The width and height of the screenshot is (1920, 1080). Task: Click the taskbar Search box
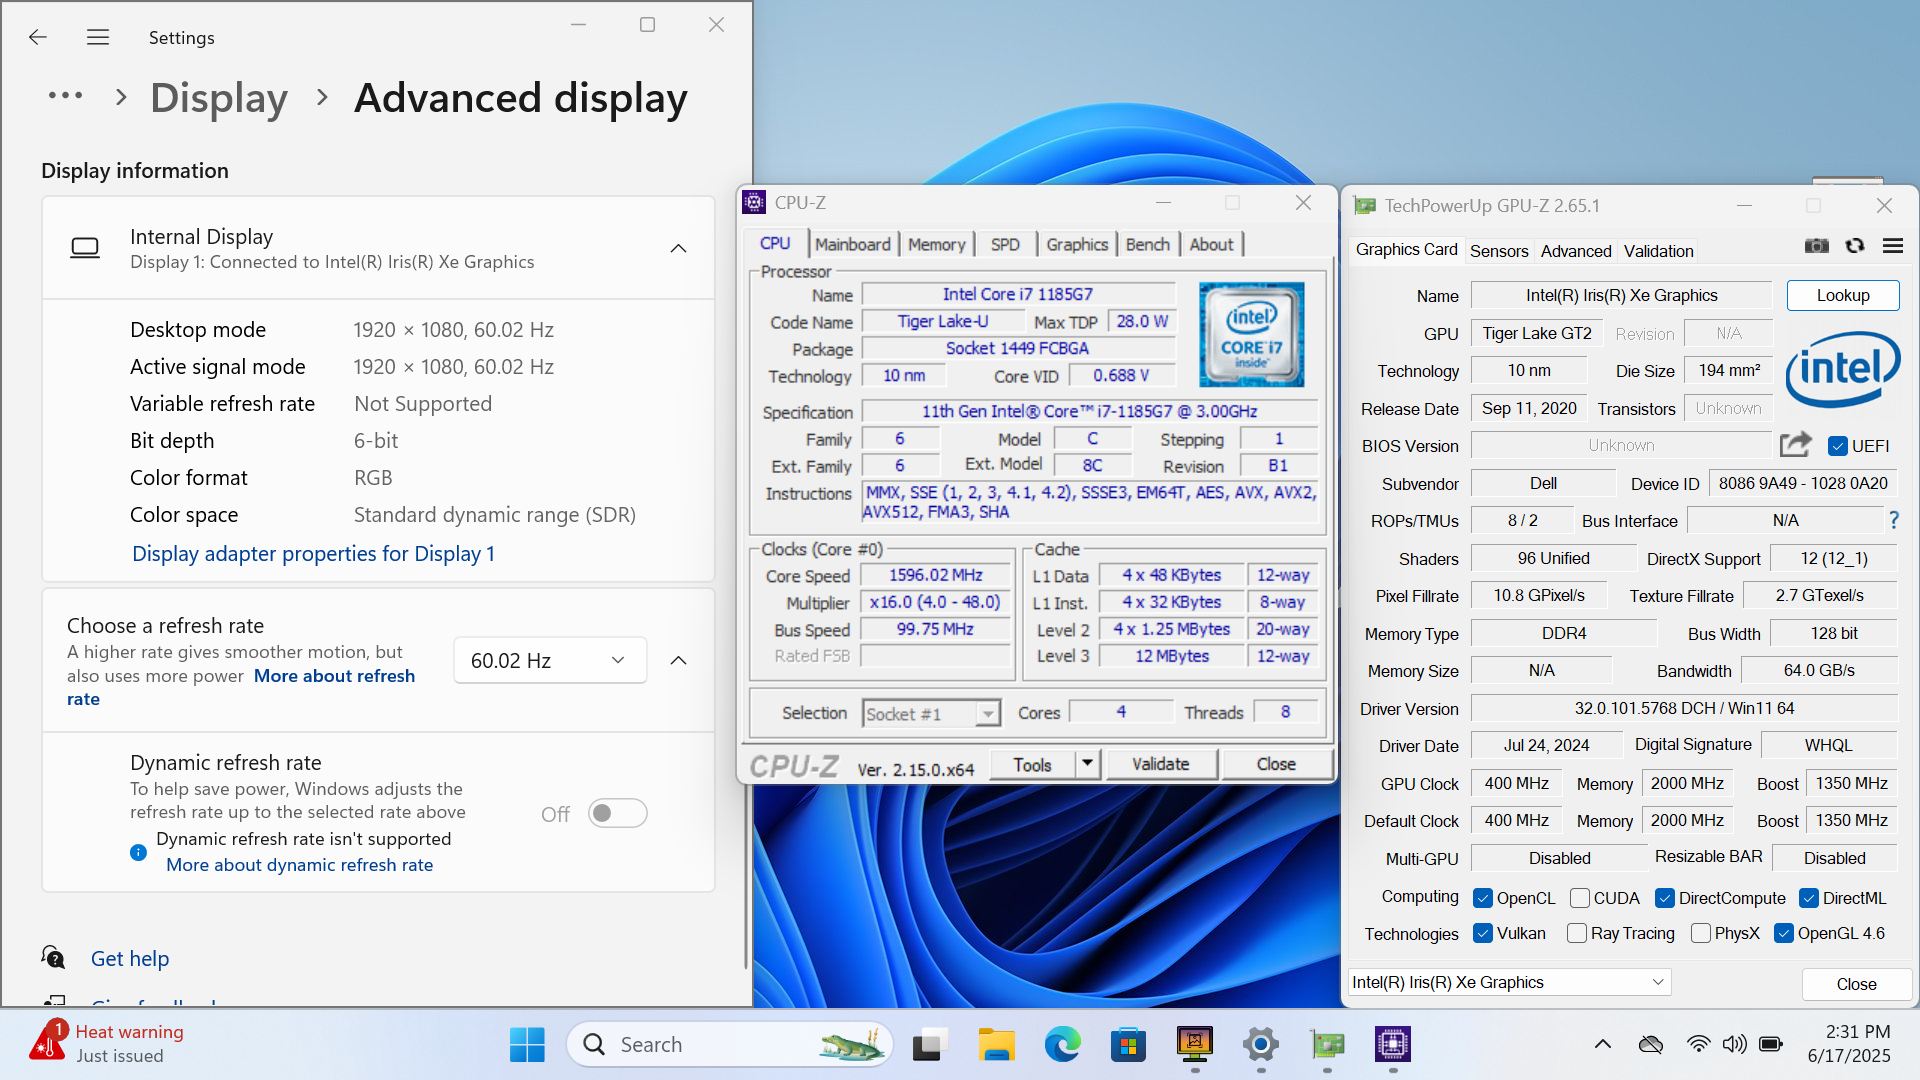[729, 1044]
